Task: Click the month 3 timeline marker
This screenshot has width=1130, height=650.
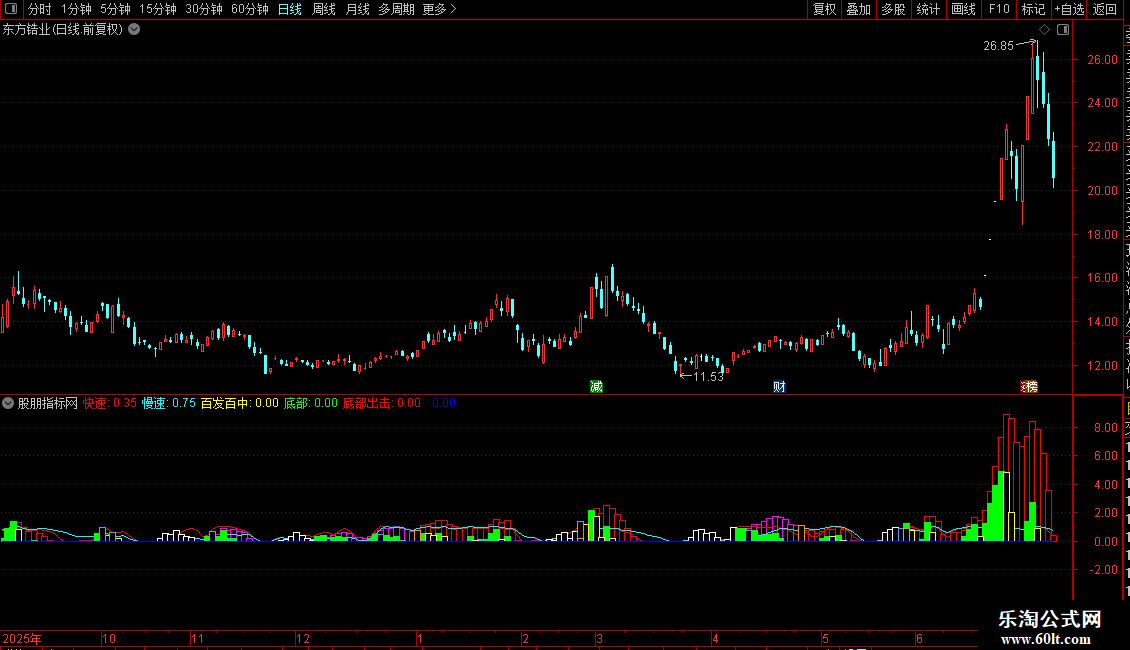Action: click(599, 638)
